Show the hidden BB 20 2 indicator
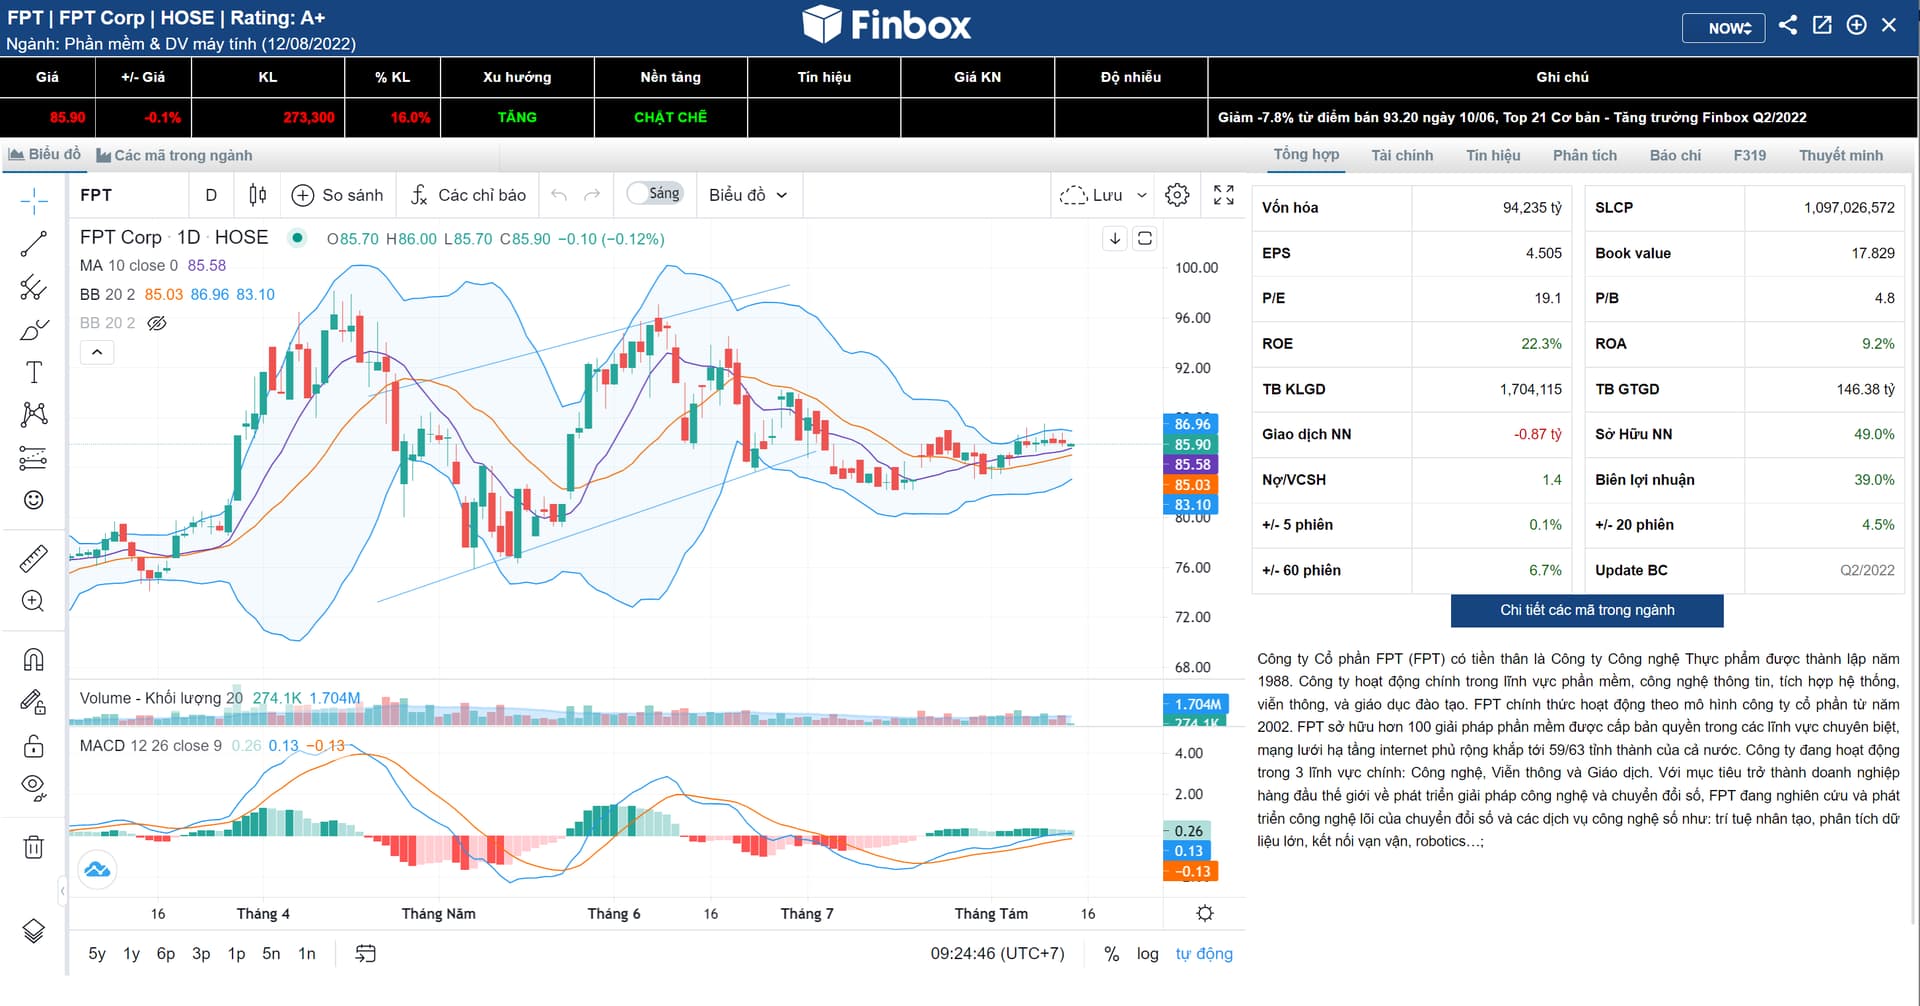 (x=157, y=323)
